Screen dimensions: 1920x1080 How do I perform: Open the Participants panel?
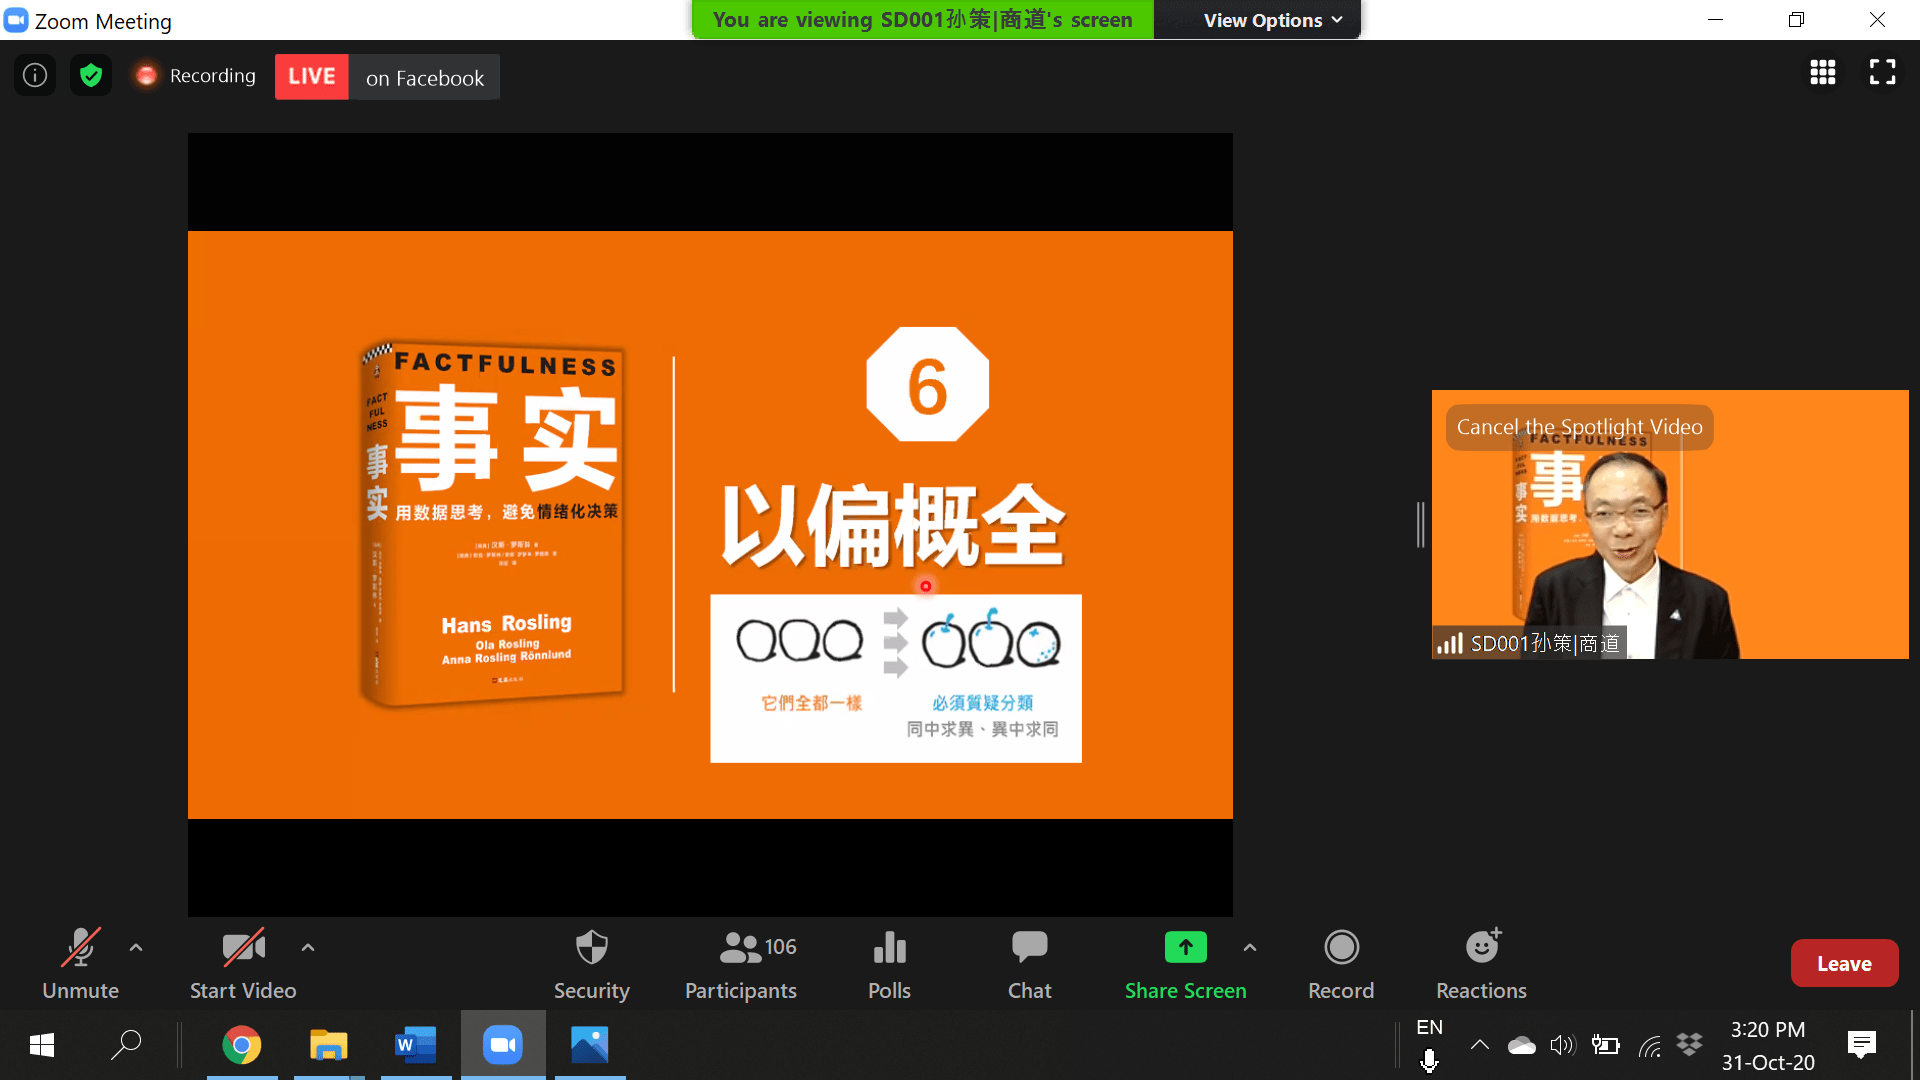tap(740, 964)
